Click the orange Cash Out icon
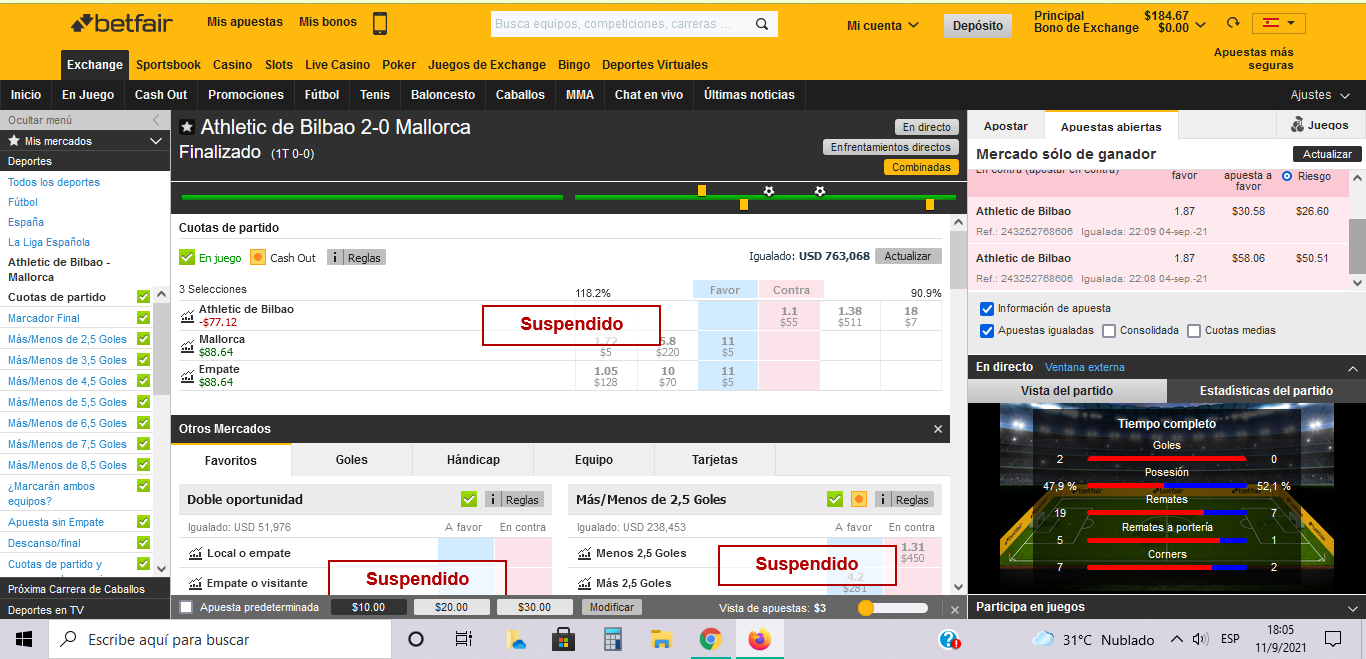 pos(258,257)
